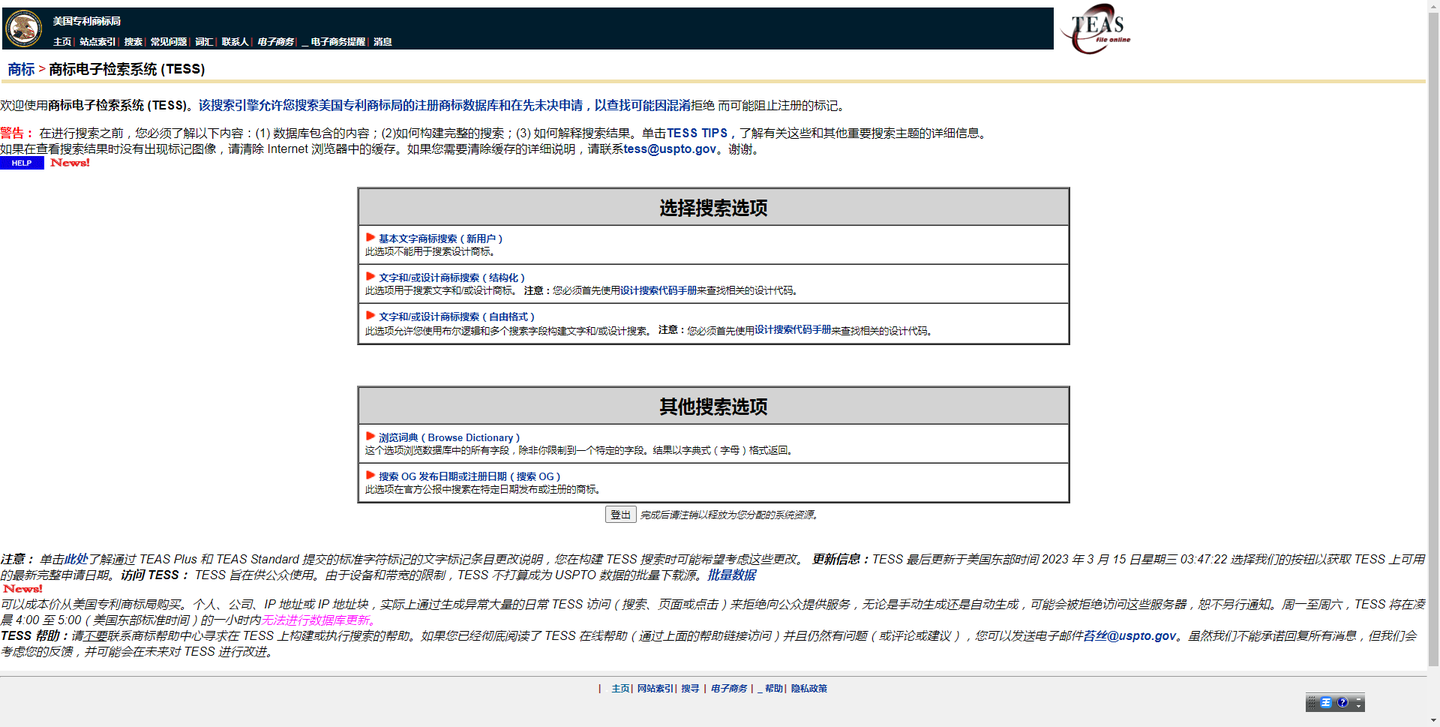
Task: Click the red News! link
Action: click(x=70, y=162)
